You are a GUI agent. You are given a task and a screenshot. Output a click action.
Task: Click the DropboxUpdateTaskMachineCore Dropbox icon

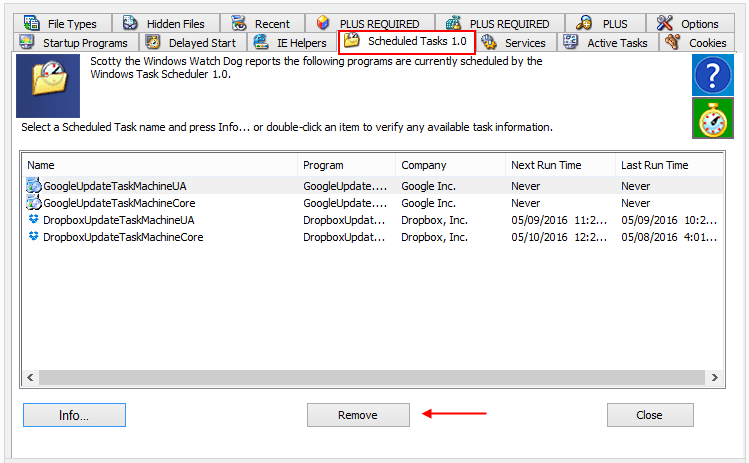pos(33,237)
